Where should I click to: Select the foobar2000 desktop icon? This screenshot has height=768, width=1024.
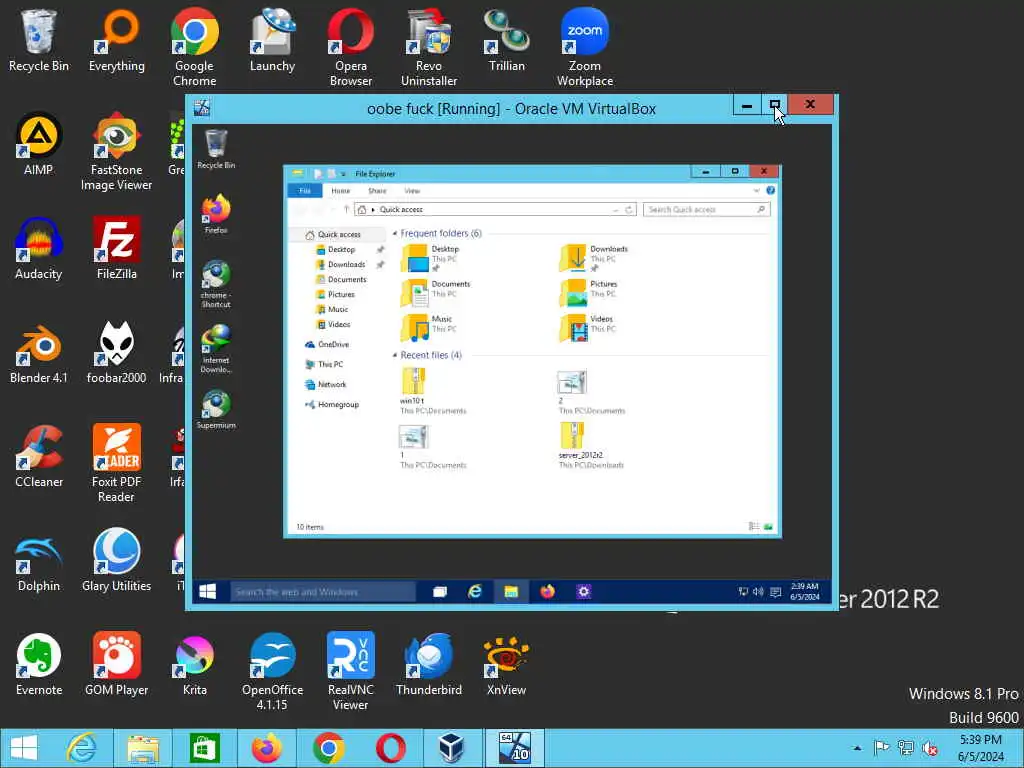(116, 353)
